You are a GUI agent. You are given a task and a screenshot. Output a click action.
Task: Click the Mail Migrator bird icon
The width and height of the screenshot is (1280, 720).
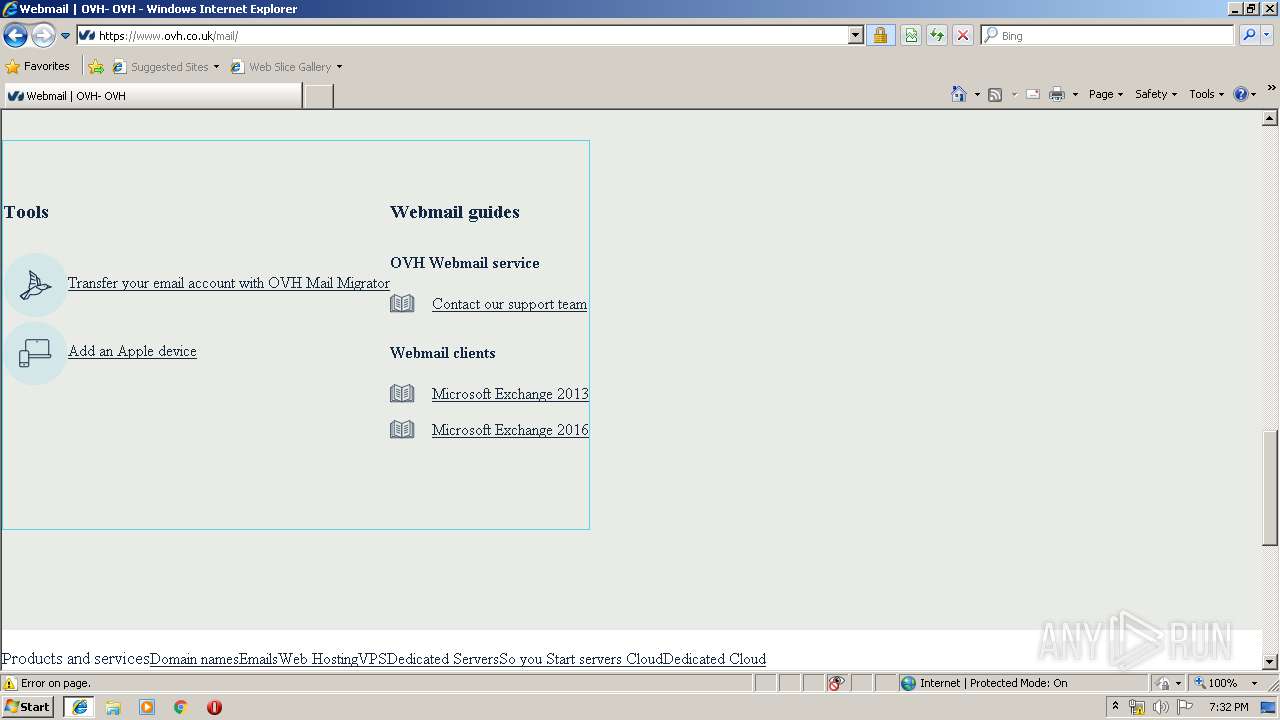tap(35, 285)
